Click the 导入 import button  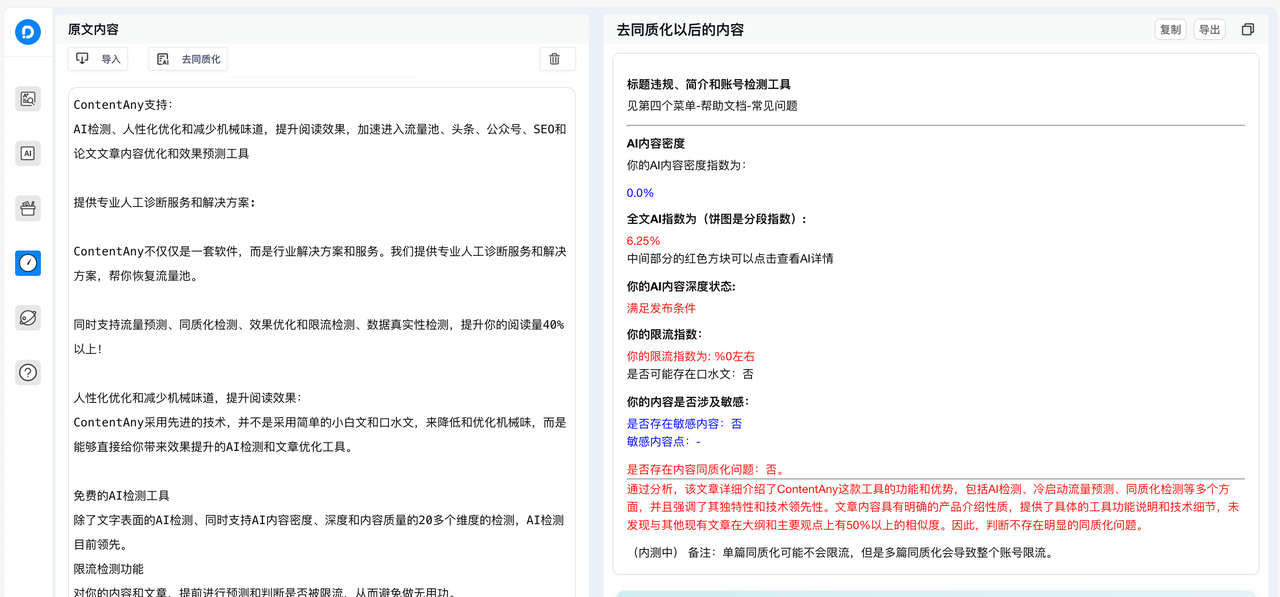coord(98,59)
